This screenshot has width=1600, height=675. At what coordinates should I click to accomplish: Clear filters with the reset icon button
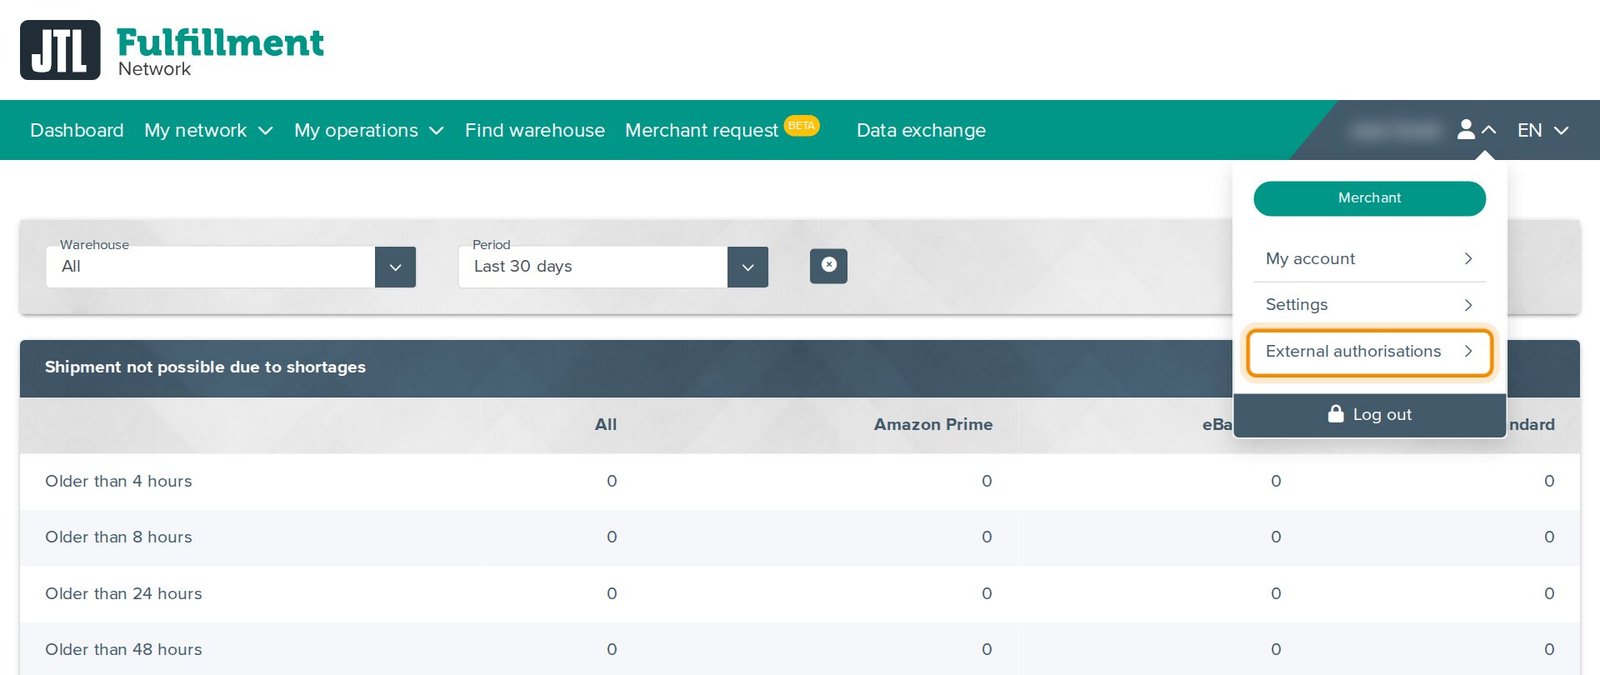pyautogui.click(x=829, y=265)
